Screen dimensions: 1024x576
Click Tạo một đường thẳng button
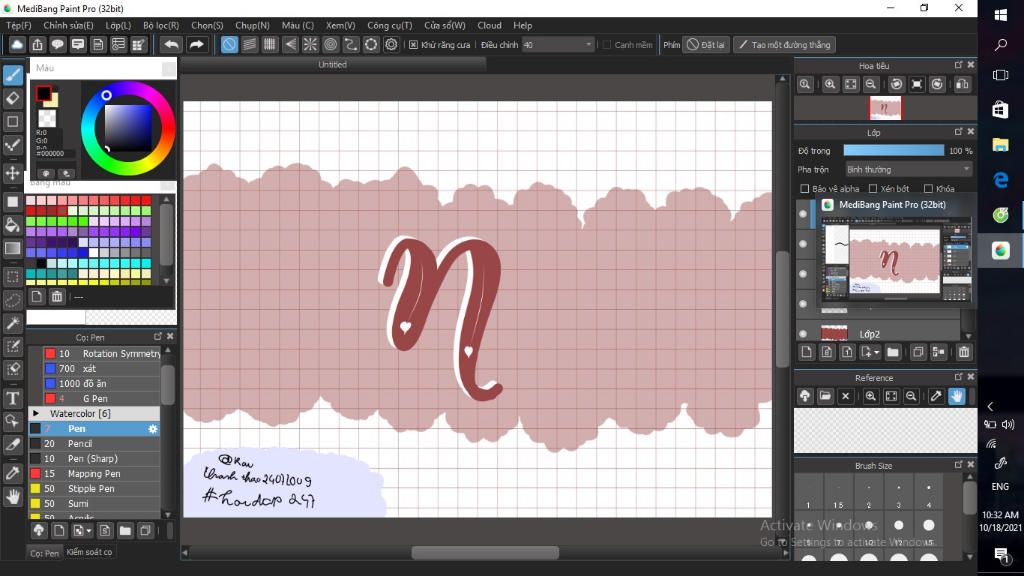(x=784, y=44)
